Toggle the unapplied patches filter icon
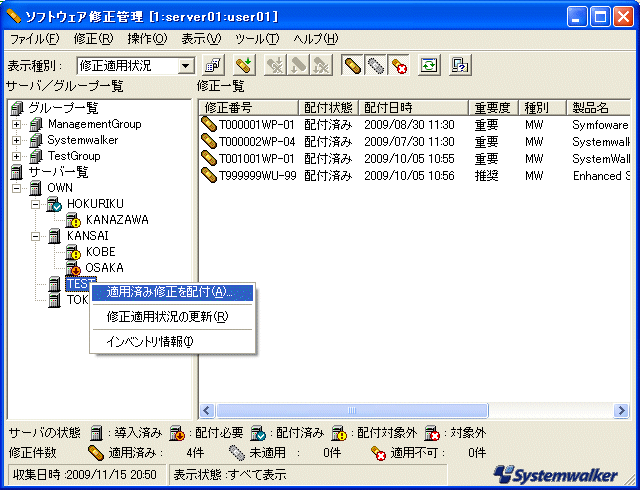Image resolution: width=640 pixels, height=490 pixels. point(376,65)
